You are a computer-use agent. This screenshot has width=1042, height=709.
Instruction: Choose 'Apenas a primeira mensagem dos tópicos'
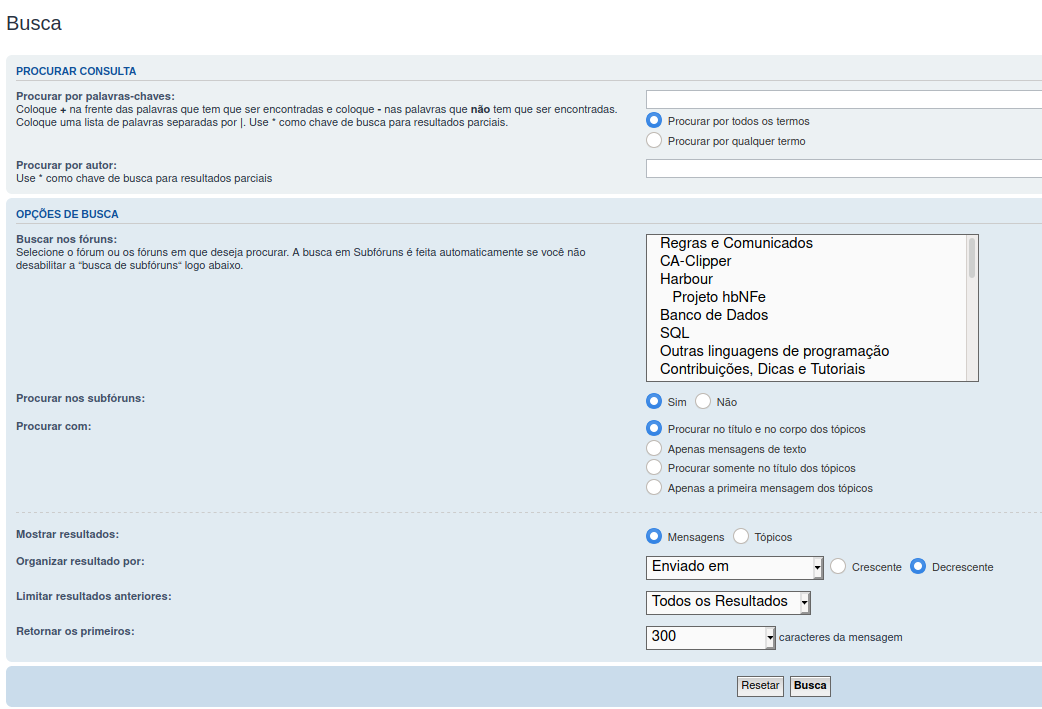(654, 488)
